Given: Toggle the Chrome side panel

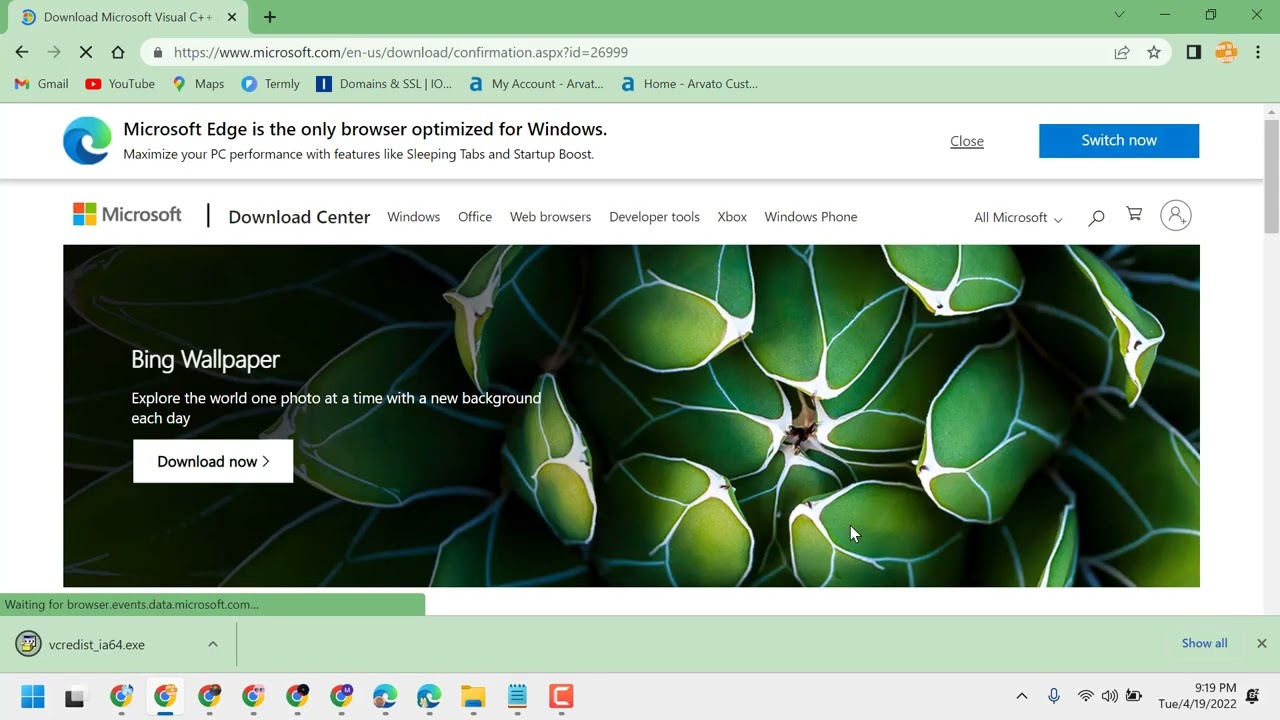Looking at the screenshot, I should click(1193, 52).
